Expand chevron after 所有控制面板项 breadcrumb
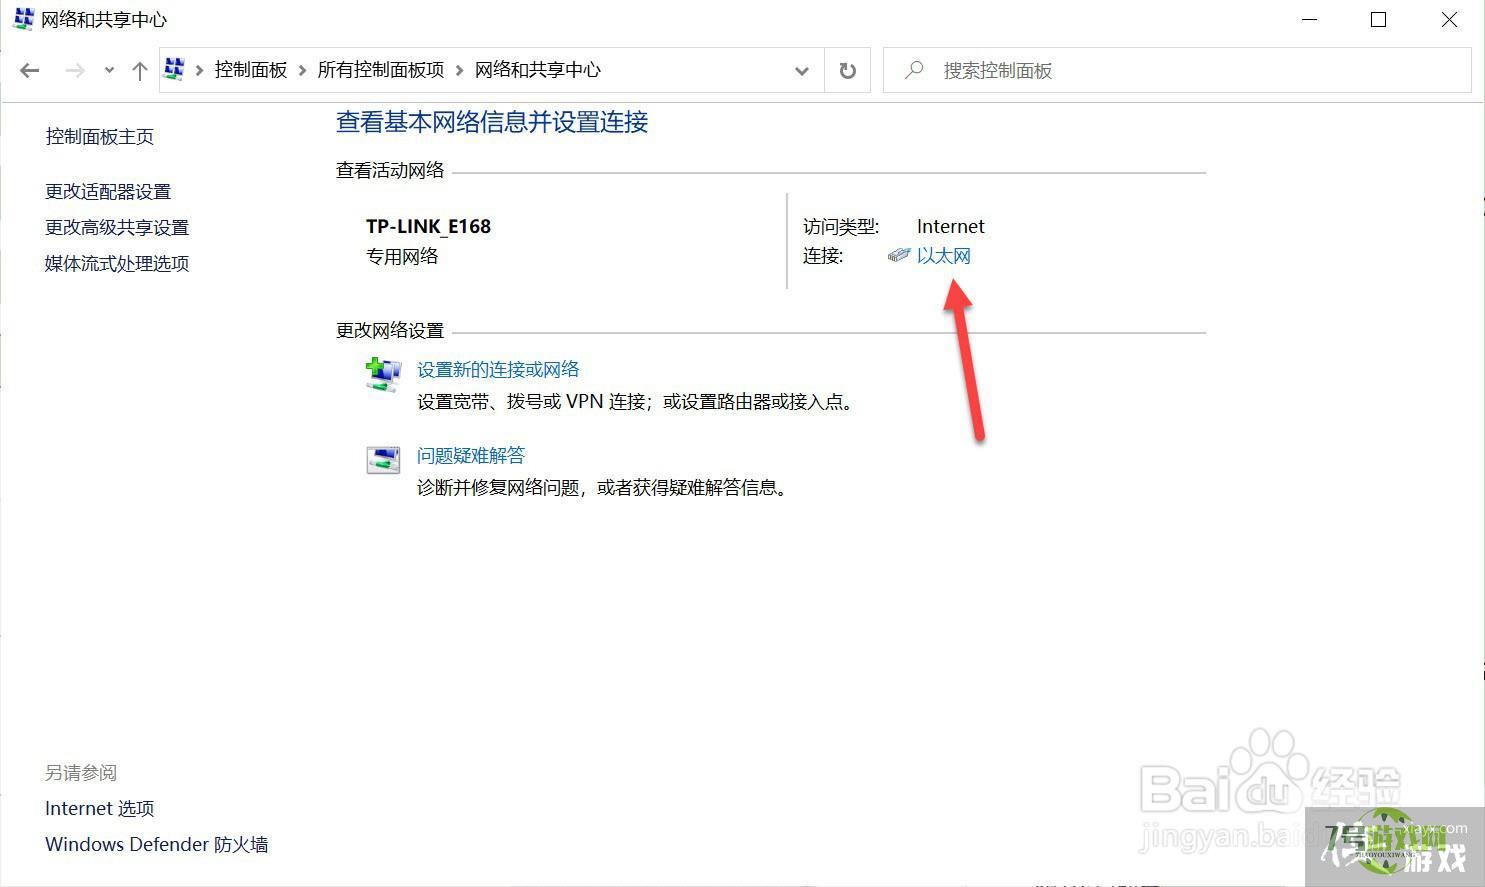The width and height of the screenshot is (1485, 887). 460,70
